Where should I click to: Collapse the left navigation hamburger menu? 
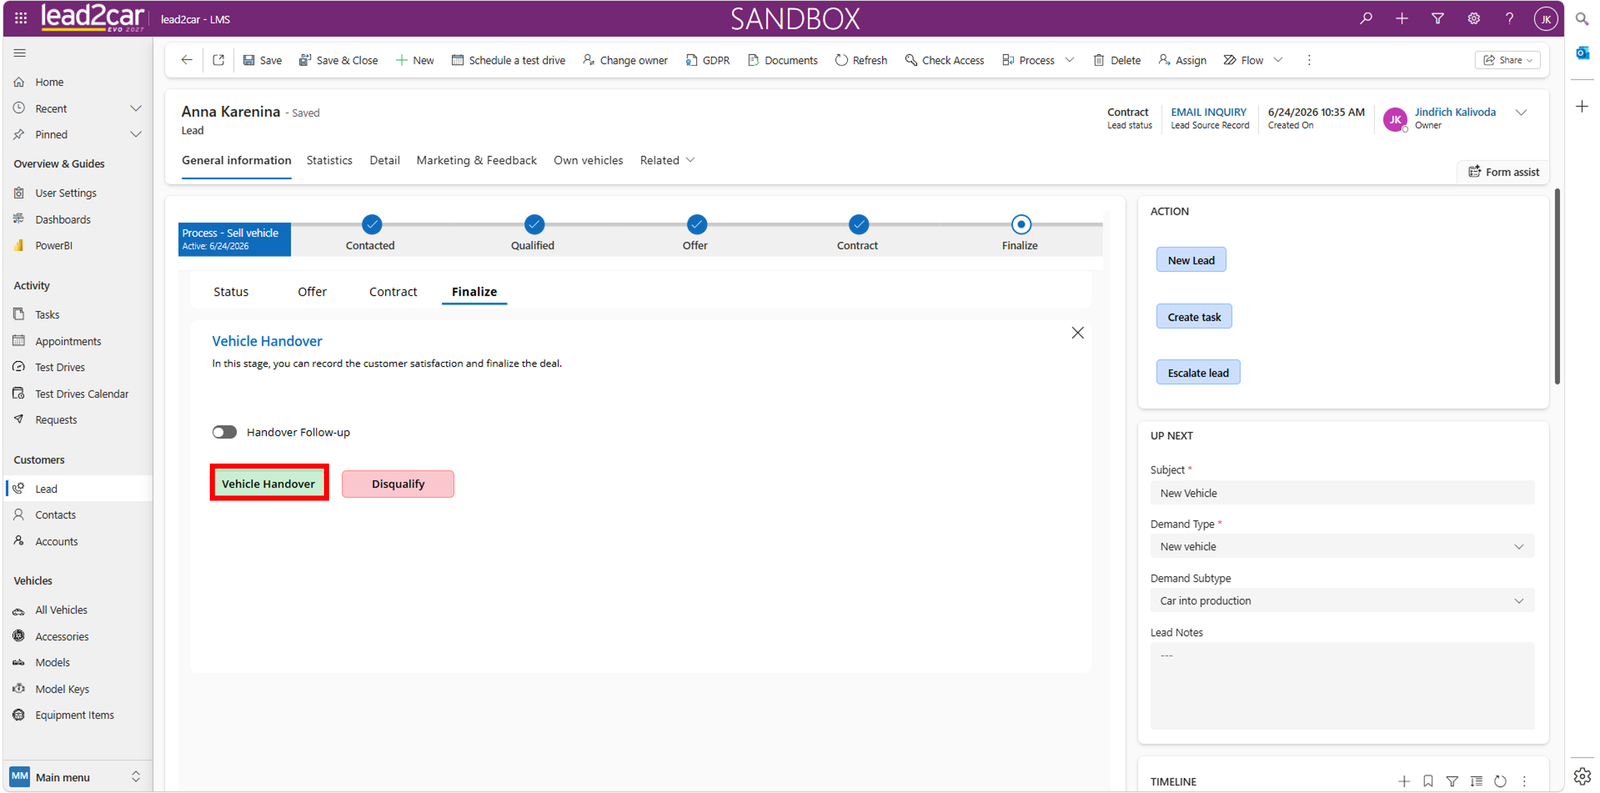[x=20, y=53]
